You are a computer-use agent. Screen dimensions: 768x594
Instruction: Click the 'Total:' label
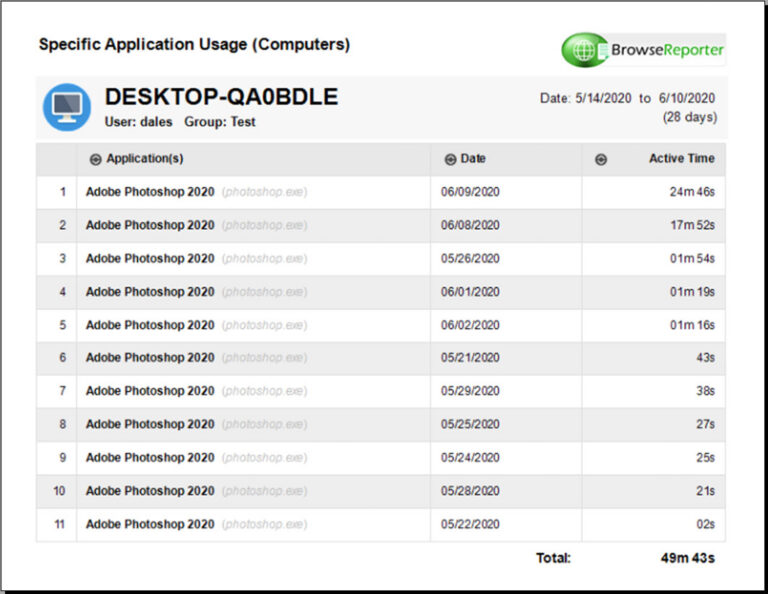[553, 558]
